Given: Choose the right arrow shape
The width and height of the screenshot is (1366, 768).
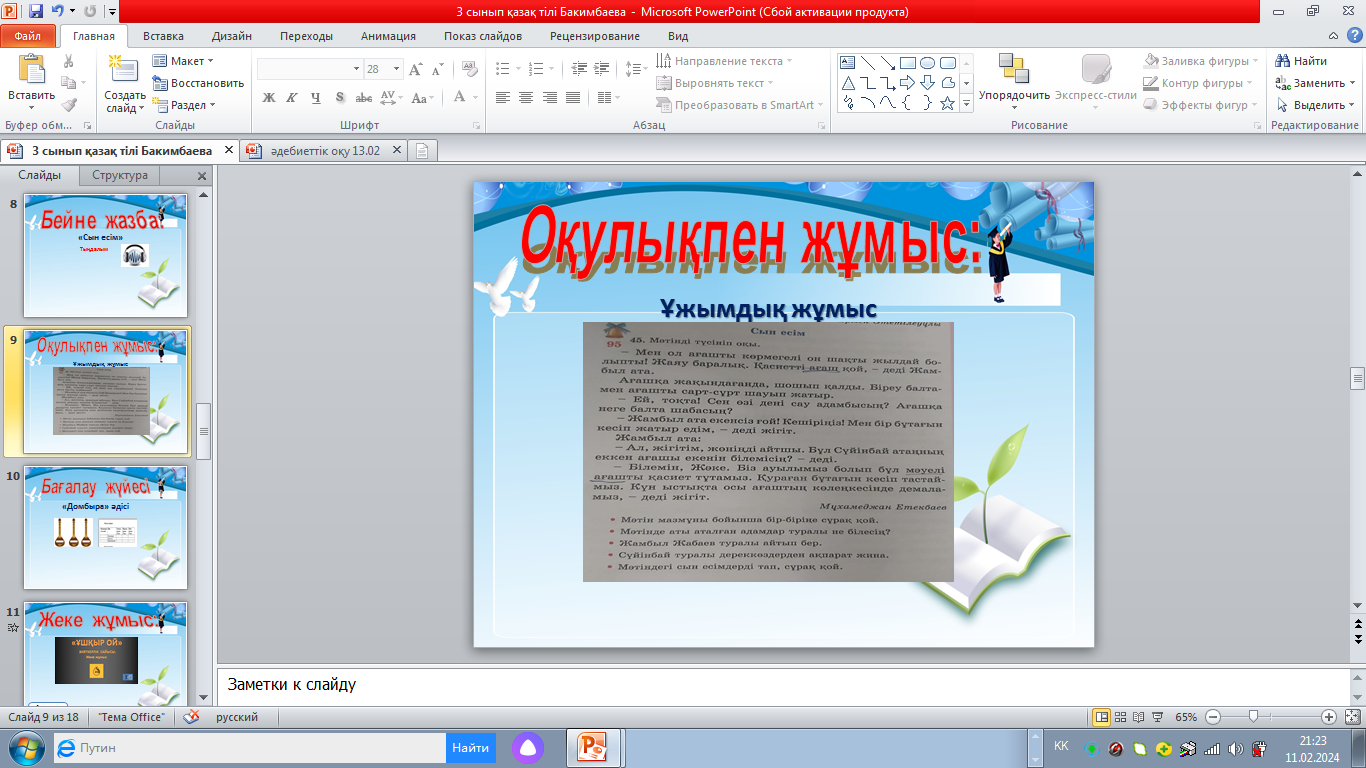Looking at the screenshot, I should [907, 83].
